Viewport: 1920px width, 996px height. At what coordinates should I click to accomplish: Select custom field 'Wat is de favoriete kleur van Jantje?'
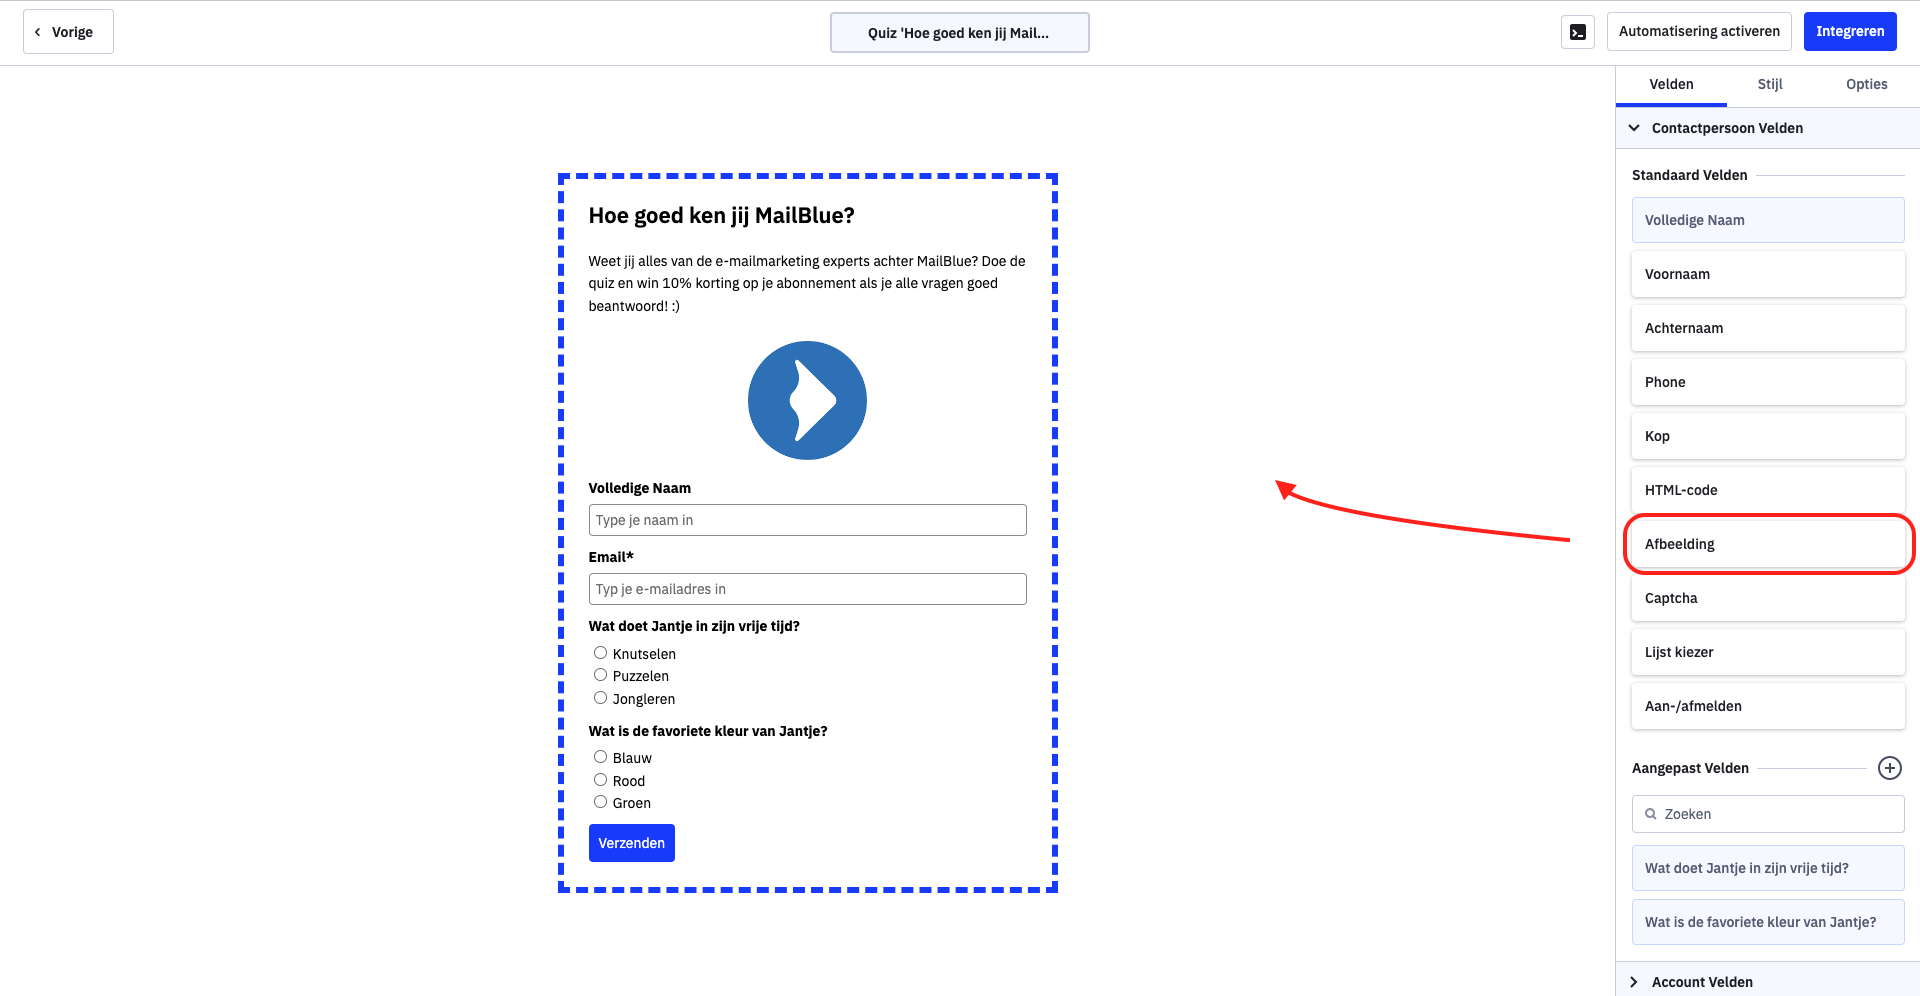(x=1767, y=922)
